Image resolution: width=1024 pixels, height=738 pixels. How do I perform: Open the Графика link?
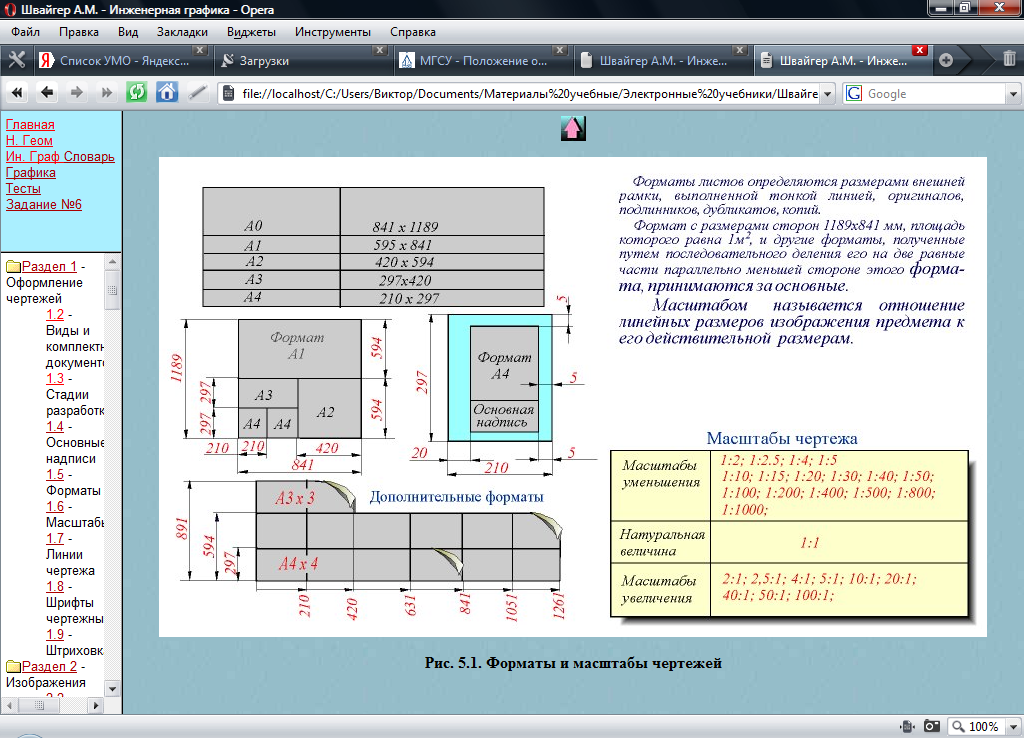[x=31, y=172]
